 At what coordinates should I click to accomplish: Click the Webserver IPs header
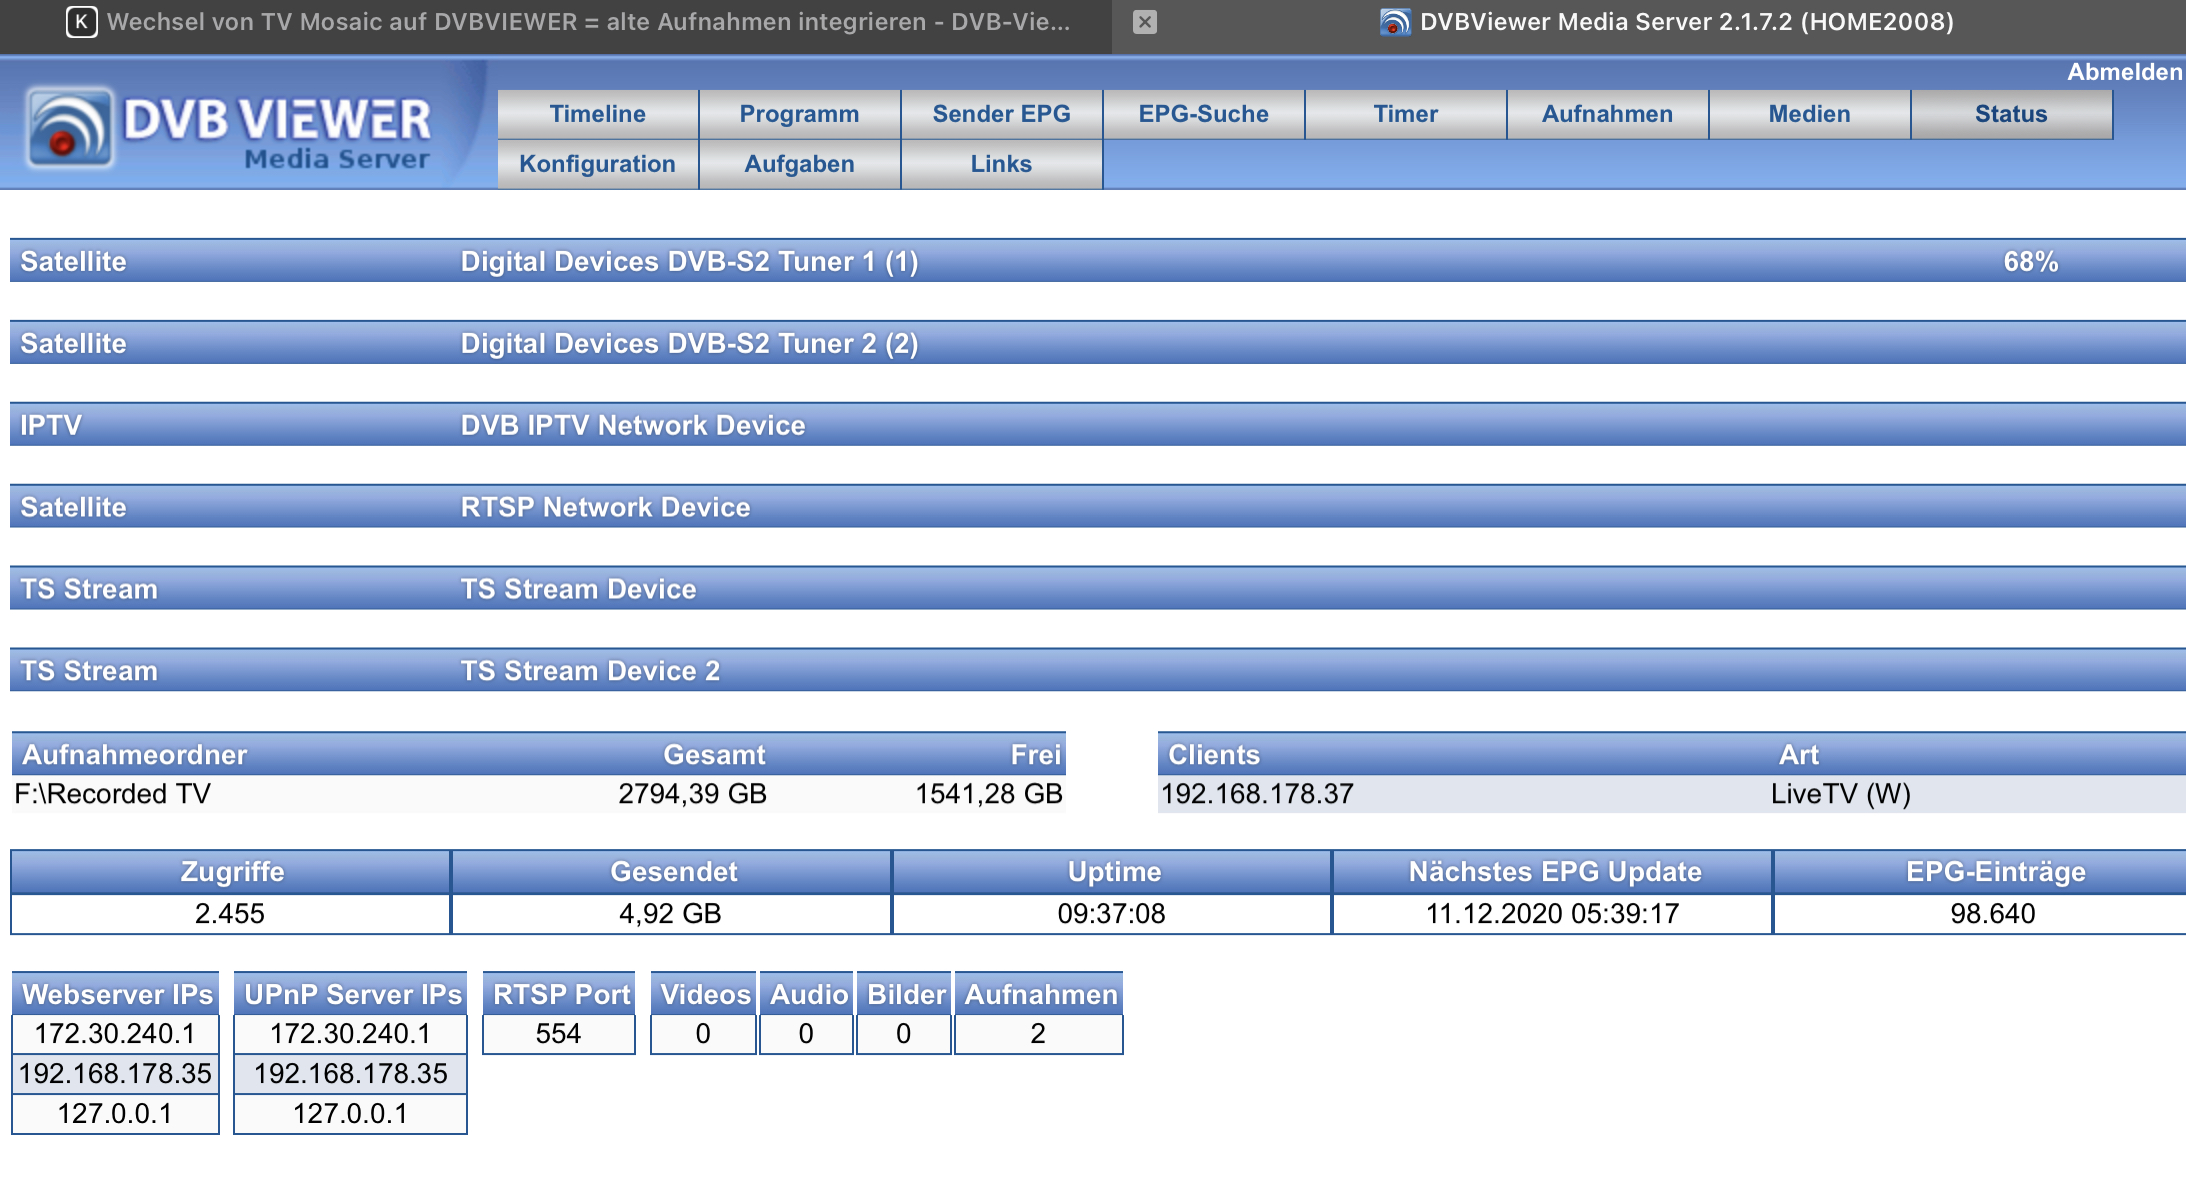(116, 994)
